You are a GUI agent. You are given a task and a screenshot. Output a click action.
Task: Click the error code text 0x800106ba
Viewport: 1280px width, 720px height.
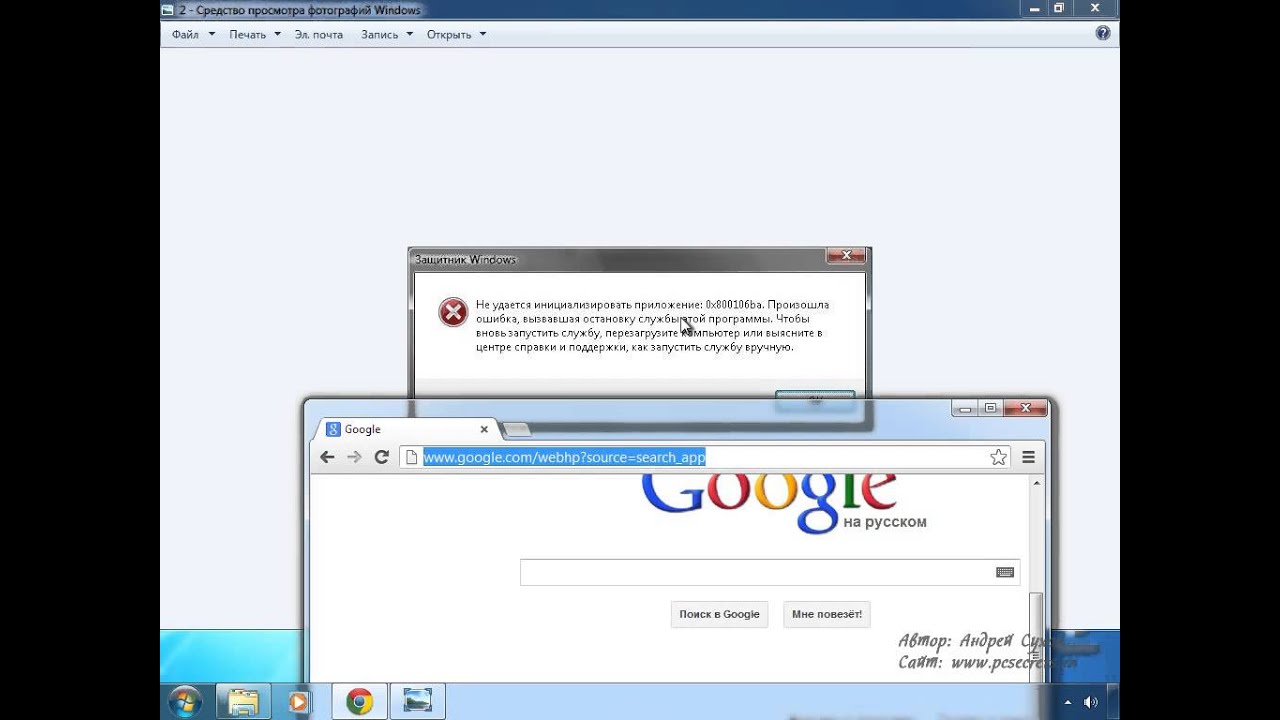pos(734,305)
